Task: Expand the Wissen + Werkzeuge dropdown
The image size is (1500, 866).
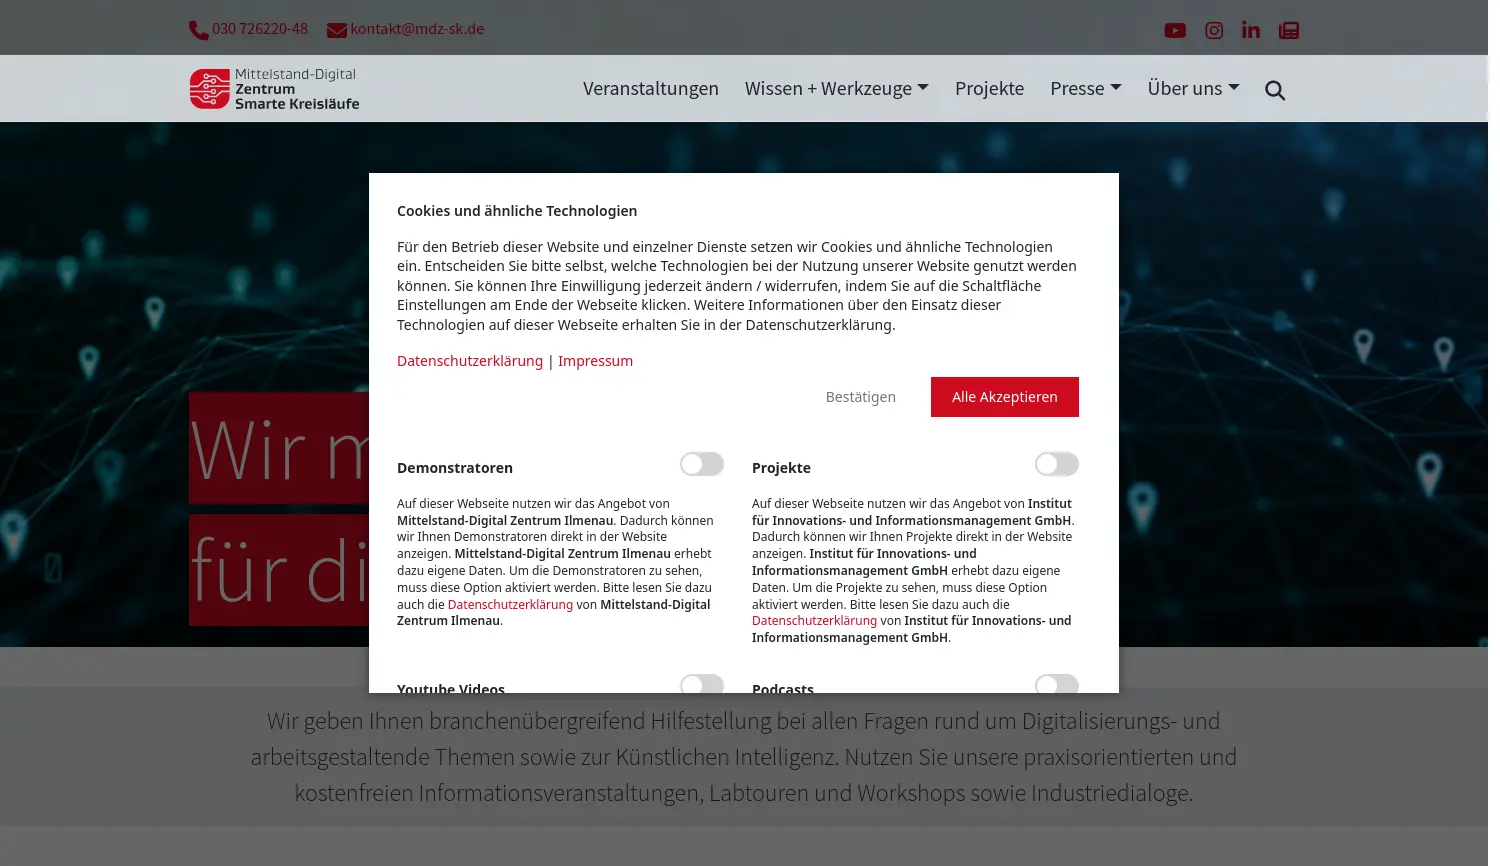Action: pos(836,88)
